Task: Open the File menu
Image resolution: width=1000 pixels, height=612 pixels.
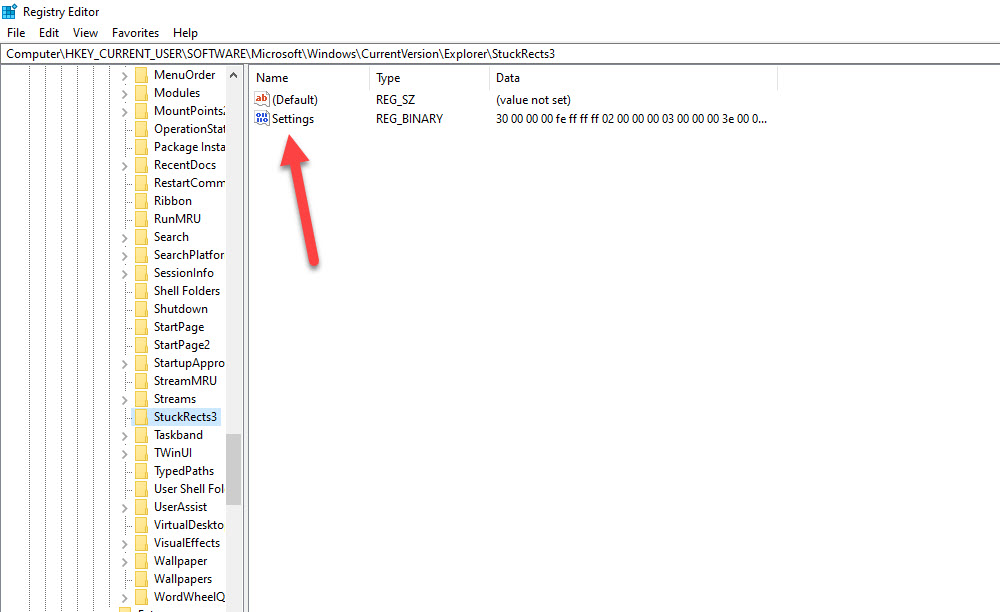Action: point(16,33)
